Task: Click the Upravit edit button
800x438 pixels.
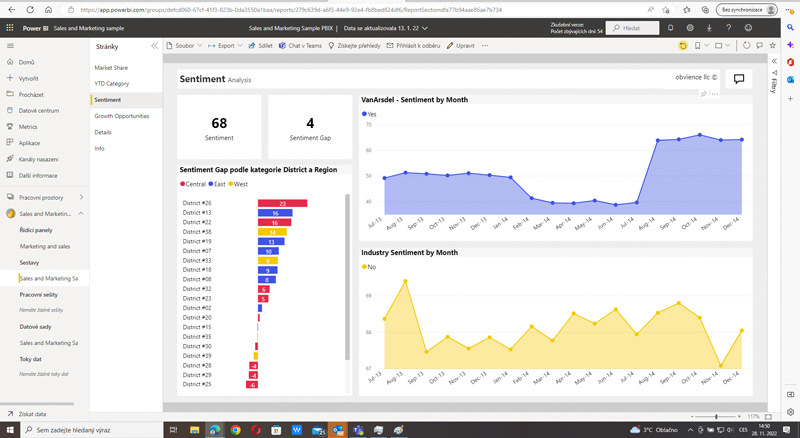Action: click(460, 46)
